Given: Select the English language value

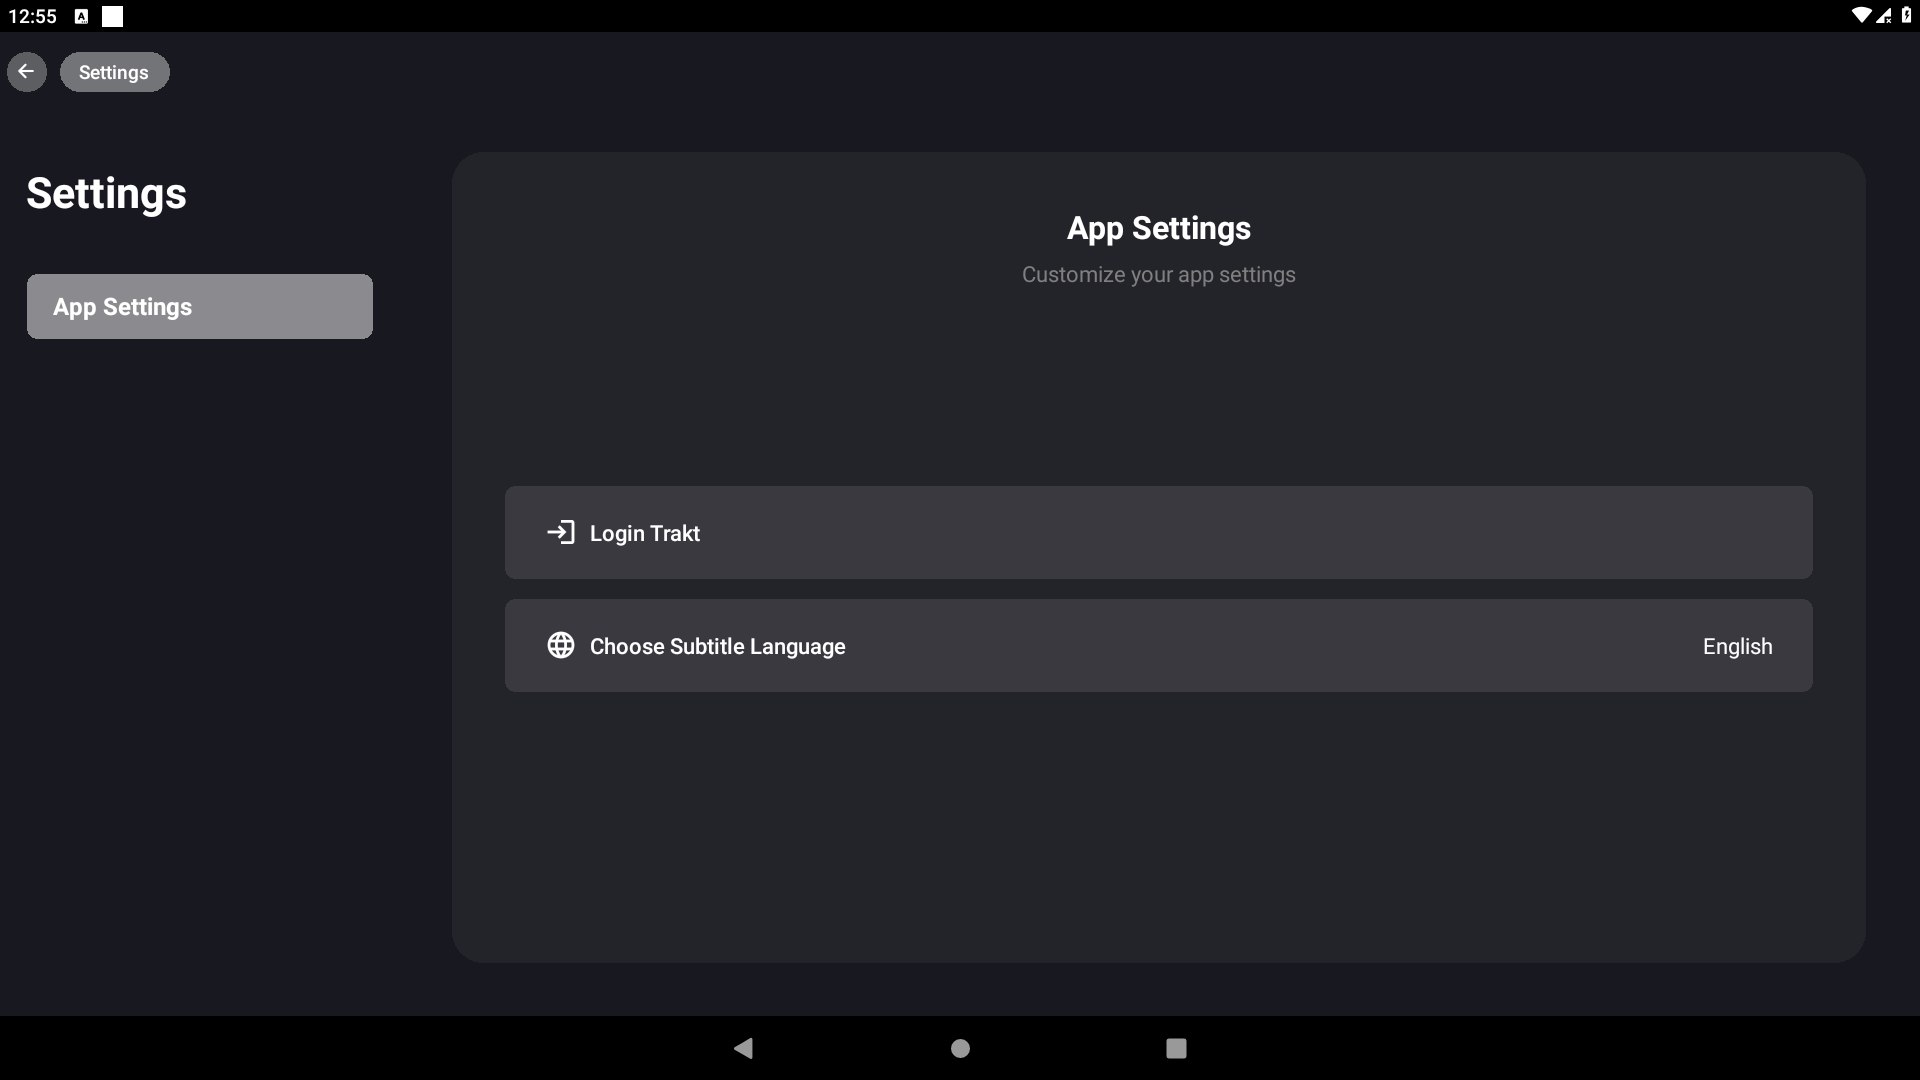Looking at the screenshot, I should [x=1737, y=645].
